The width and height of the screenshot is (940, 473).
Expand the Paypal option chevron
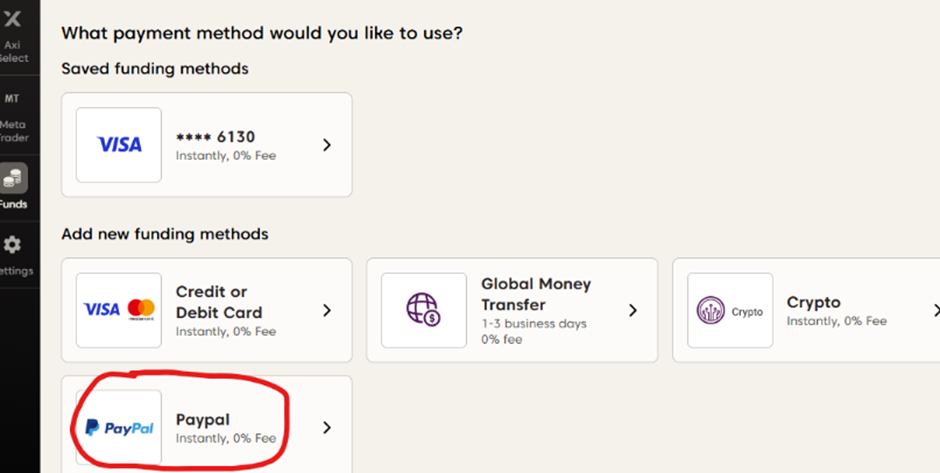(x=327, y=428)
